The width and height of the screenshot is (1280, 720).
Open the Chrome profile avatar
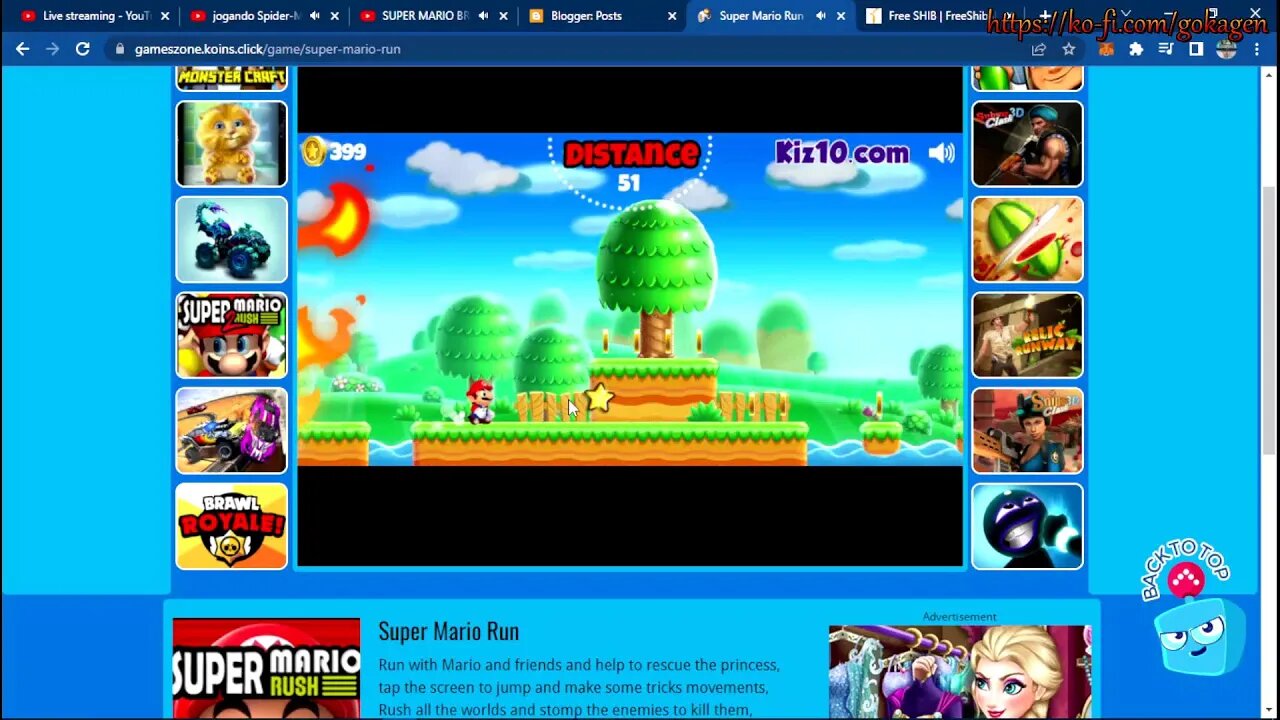pyautogui.click(x=1227, y=49)
